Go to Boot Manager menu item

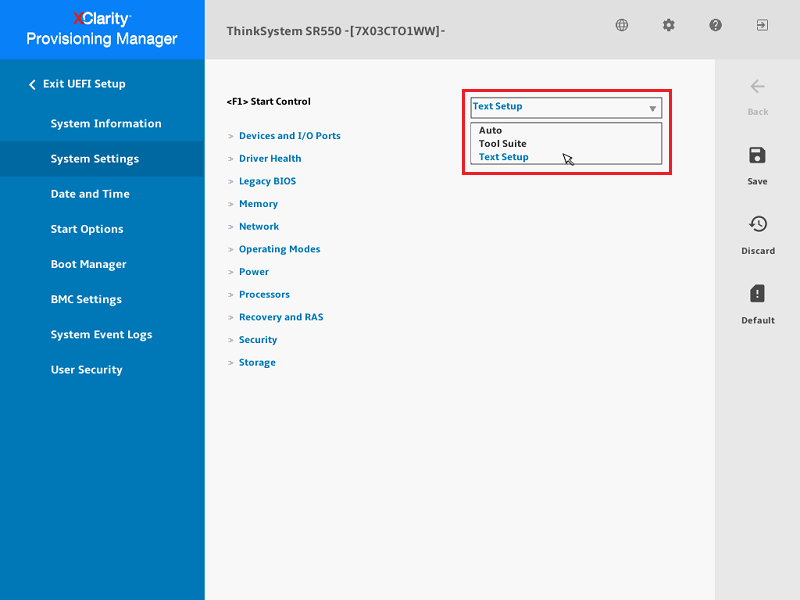(89, 265)
